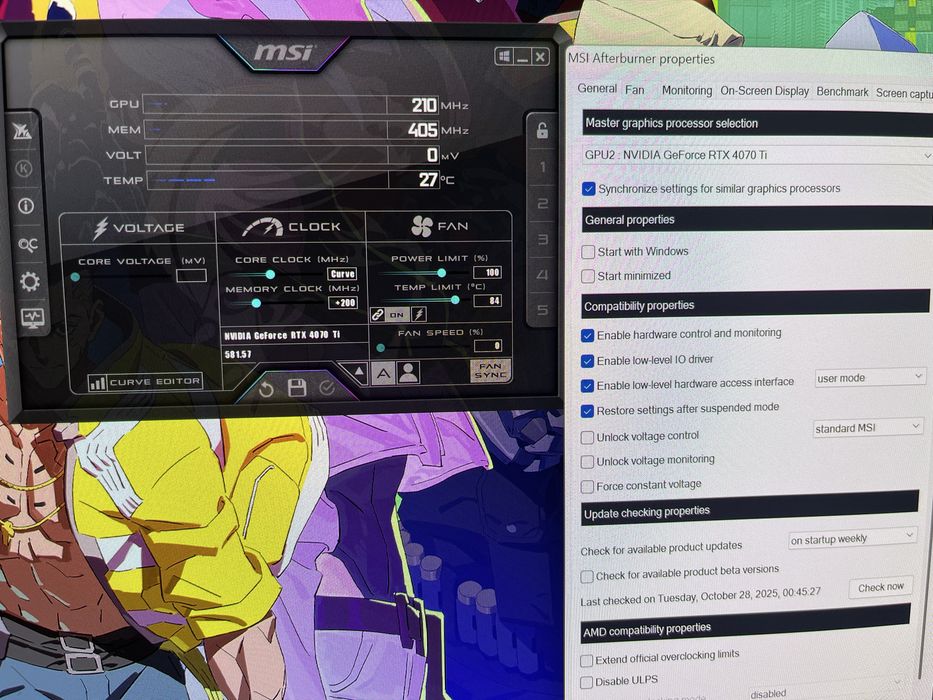Open the 'standard MSI' dropdown
The width and height of the screenshot is (933, 700).
(x=868, y=428)
